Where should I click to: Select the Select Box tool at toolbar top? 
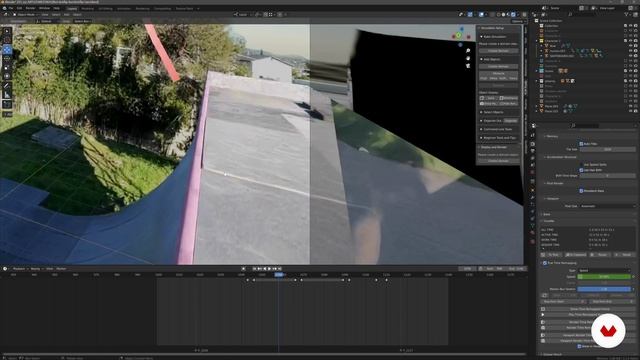(x=7, y=31)
